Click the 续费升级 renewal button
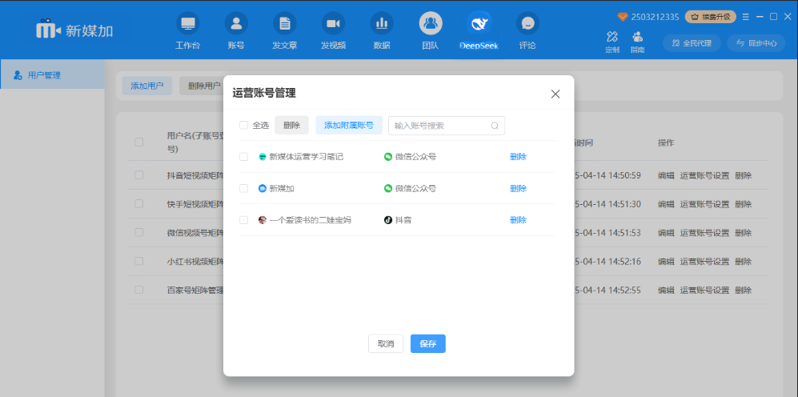Viewport: 798px width, 397px height. point(710,17)
